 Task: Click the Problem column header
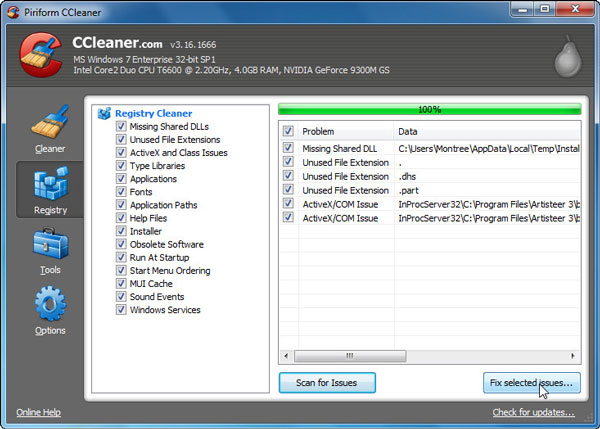pos(346,132)
